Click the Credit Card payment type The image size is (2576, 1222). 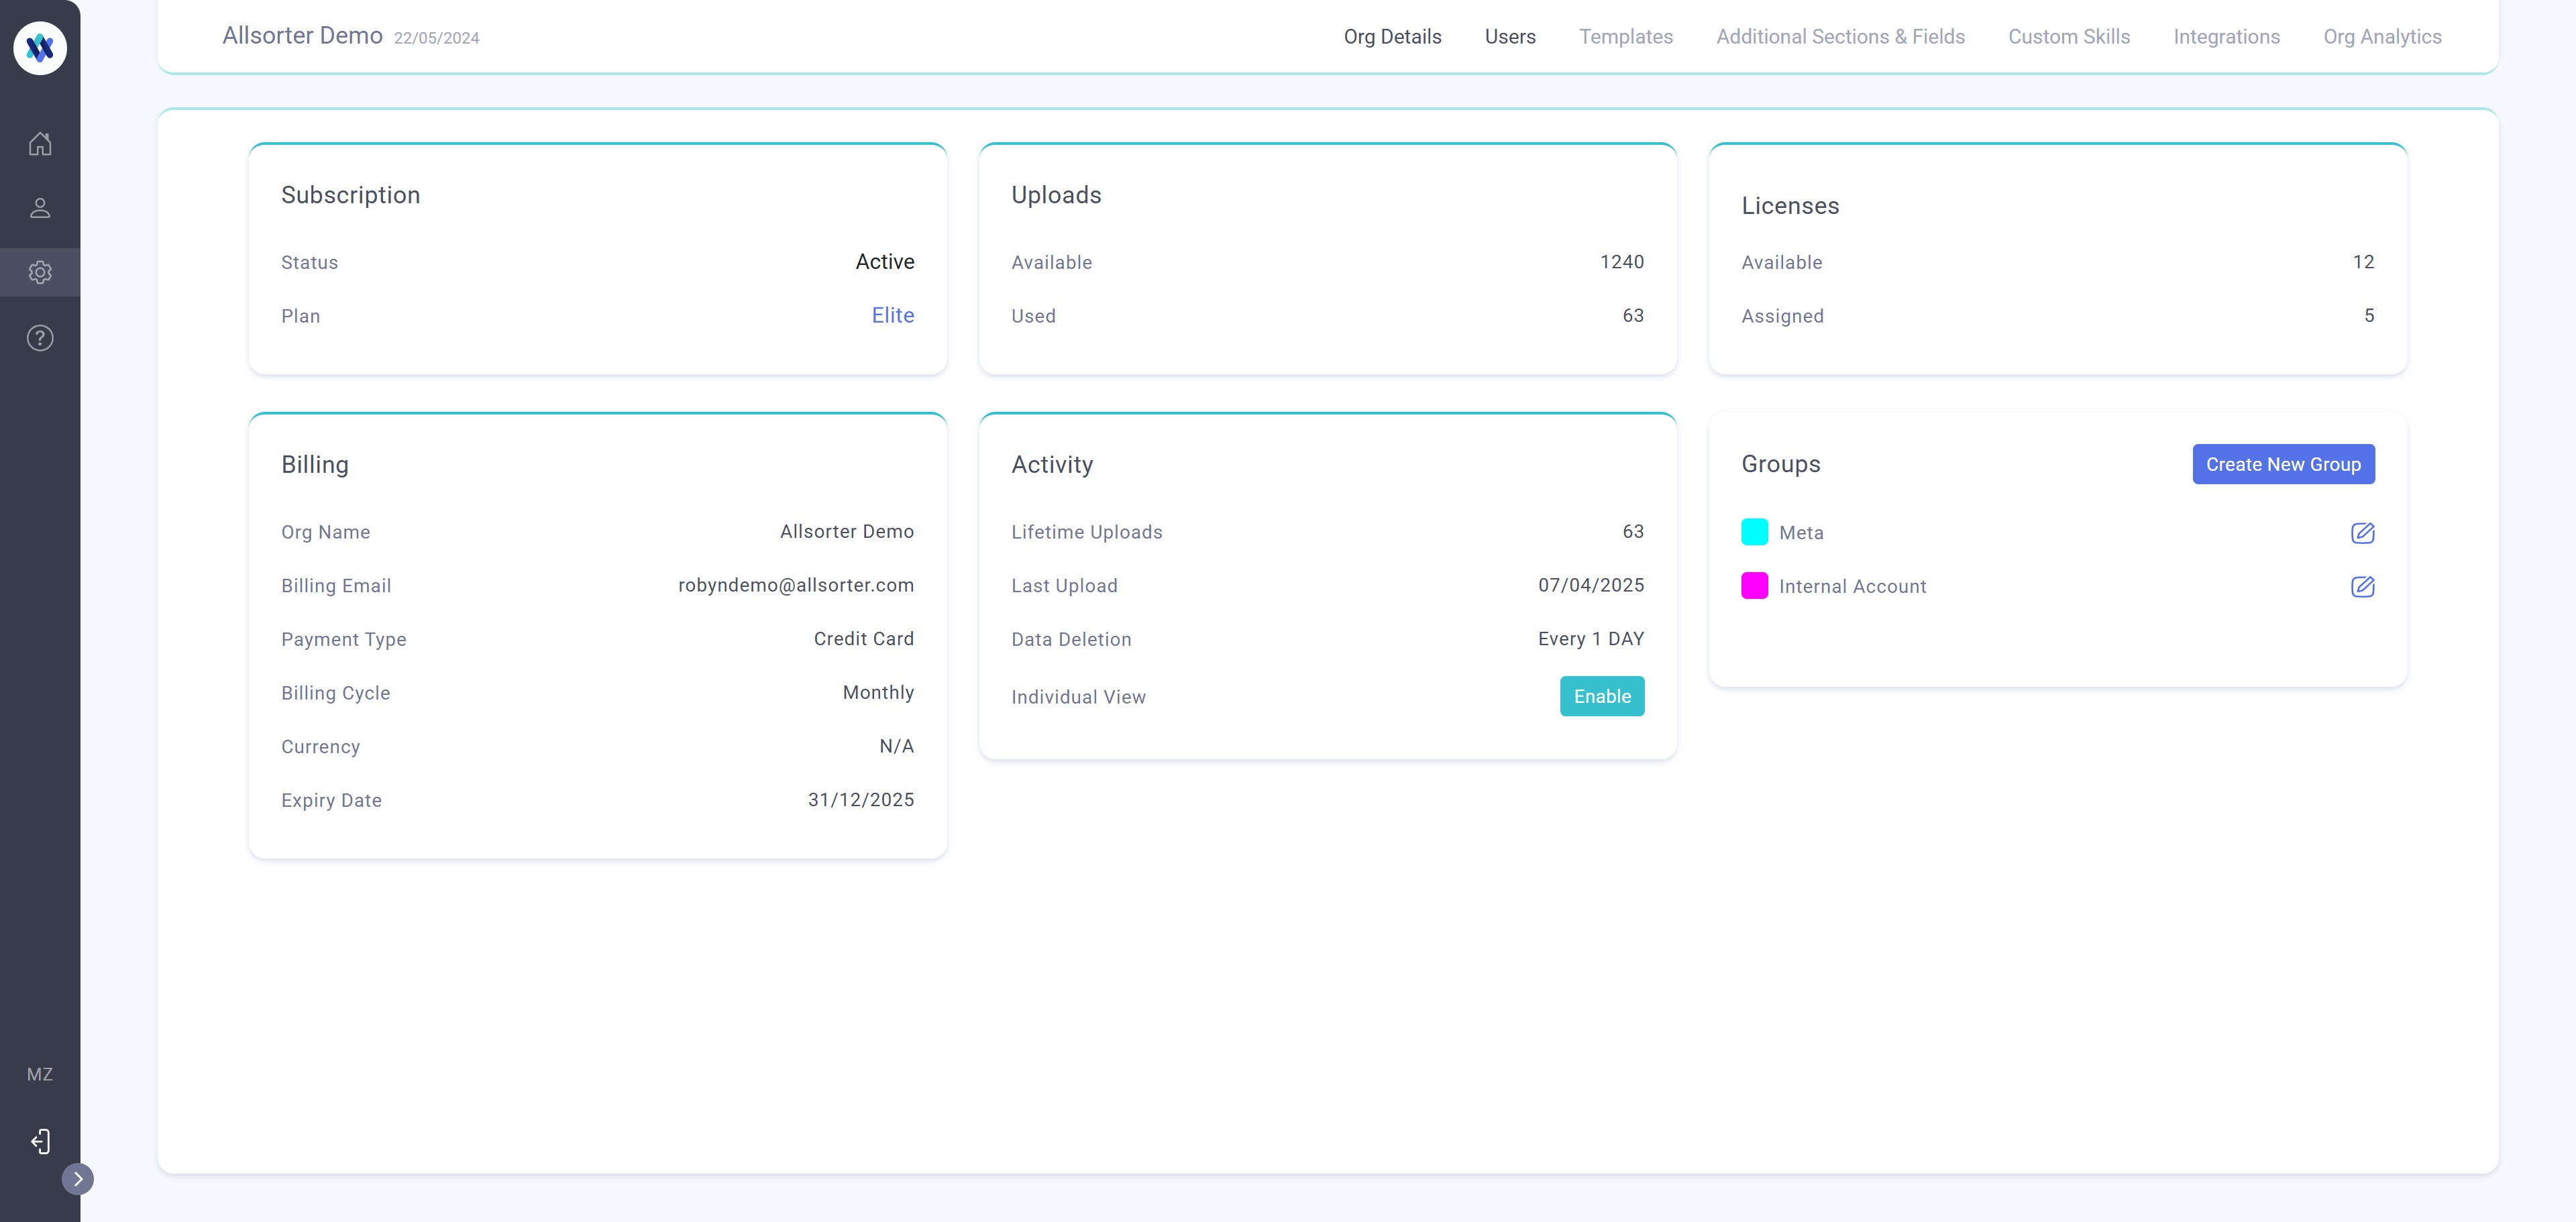[x=863, y=639]
